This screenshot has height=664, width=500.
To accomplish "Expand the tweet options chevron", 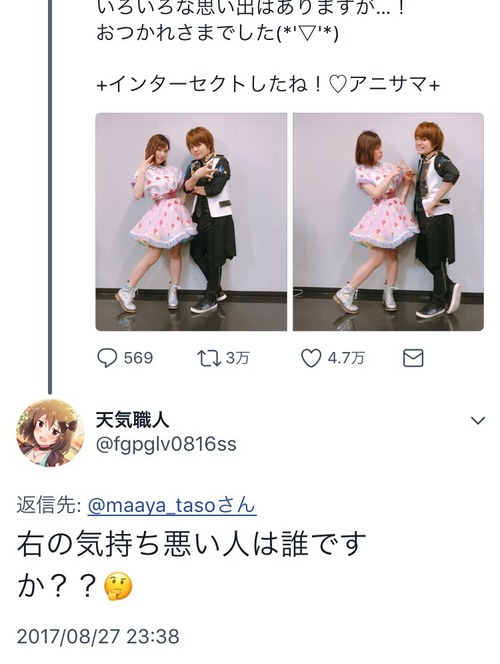I will [x=478, y=421].
